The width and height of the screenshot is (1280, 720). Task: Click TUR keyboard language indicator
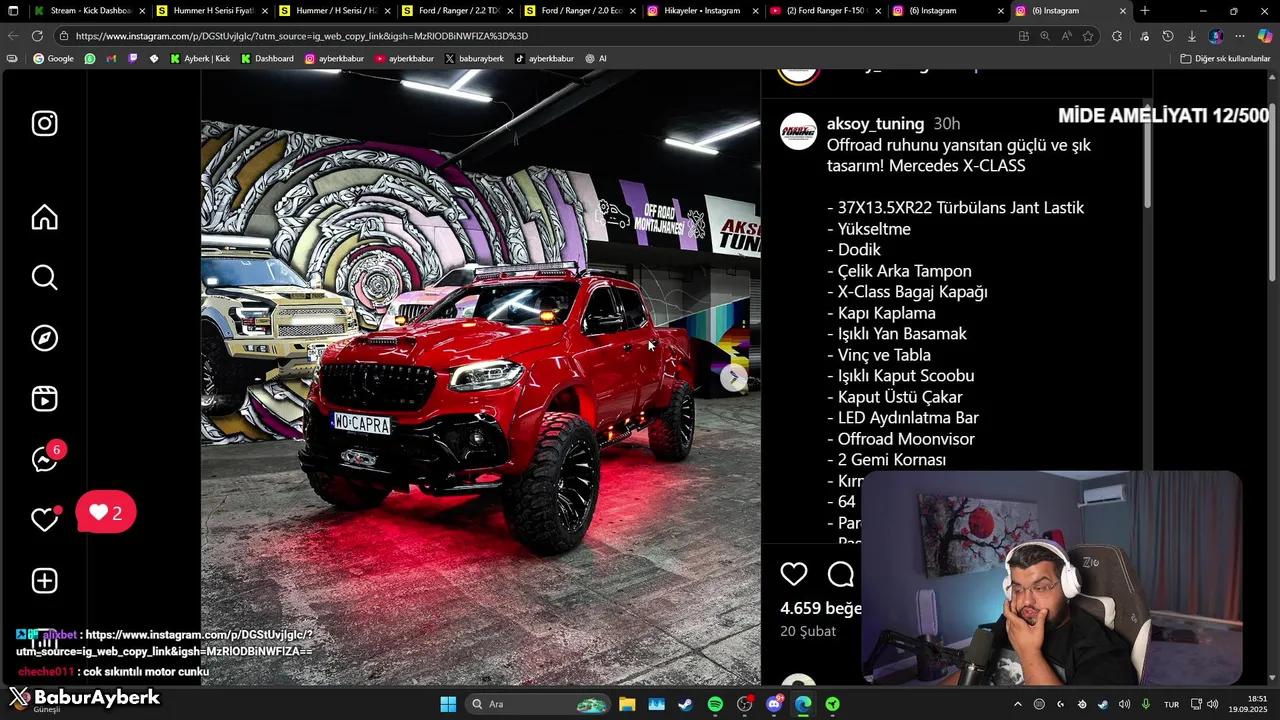click(x=1171, y=704)
